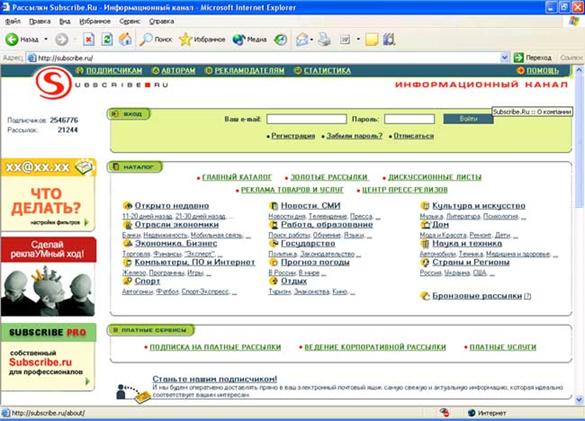Click the Отписаться link
Screen dimensions: 585x421
414,136
